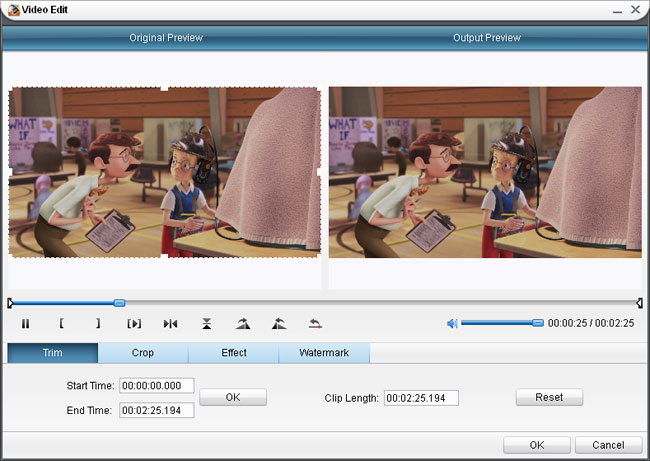Viewport: 650px width, 461px height.
Task: Set trim end point bracket icon
Action: pyautogui.click(x=98, y=323)
